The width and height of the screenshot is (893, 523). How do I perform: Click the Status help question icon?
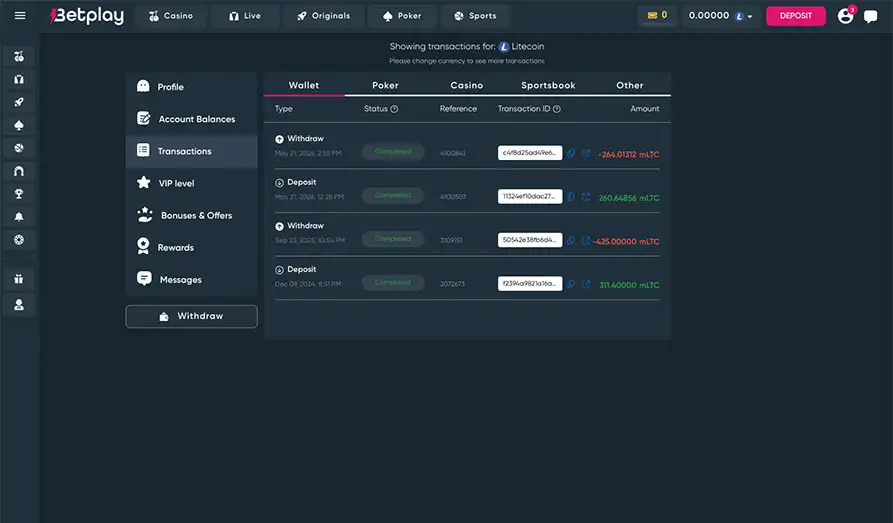tap(394, 109)
